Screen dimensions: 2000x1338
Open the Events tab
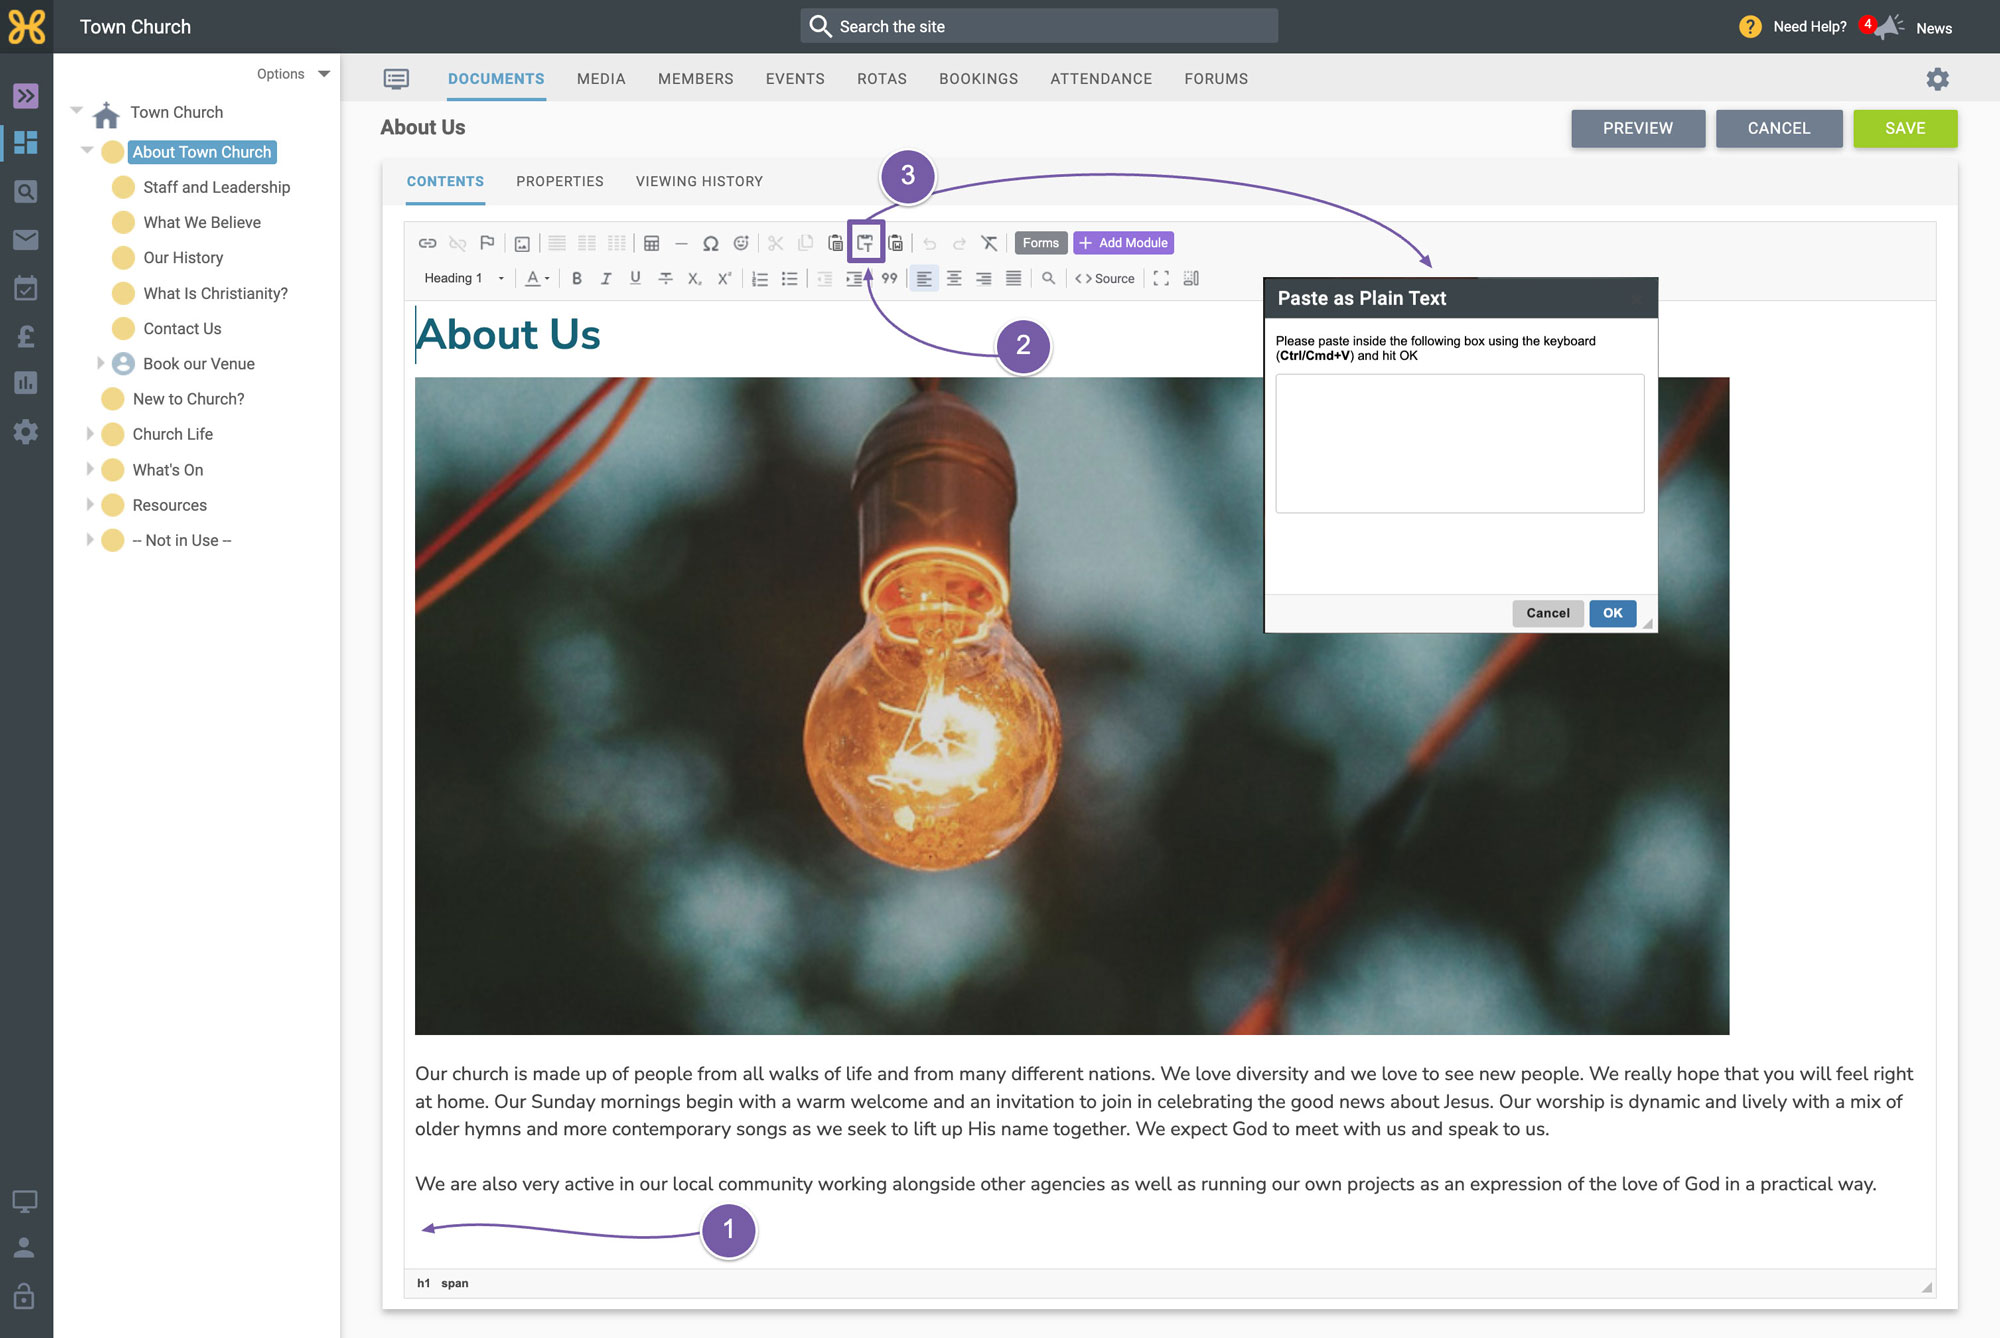(795, 79)
